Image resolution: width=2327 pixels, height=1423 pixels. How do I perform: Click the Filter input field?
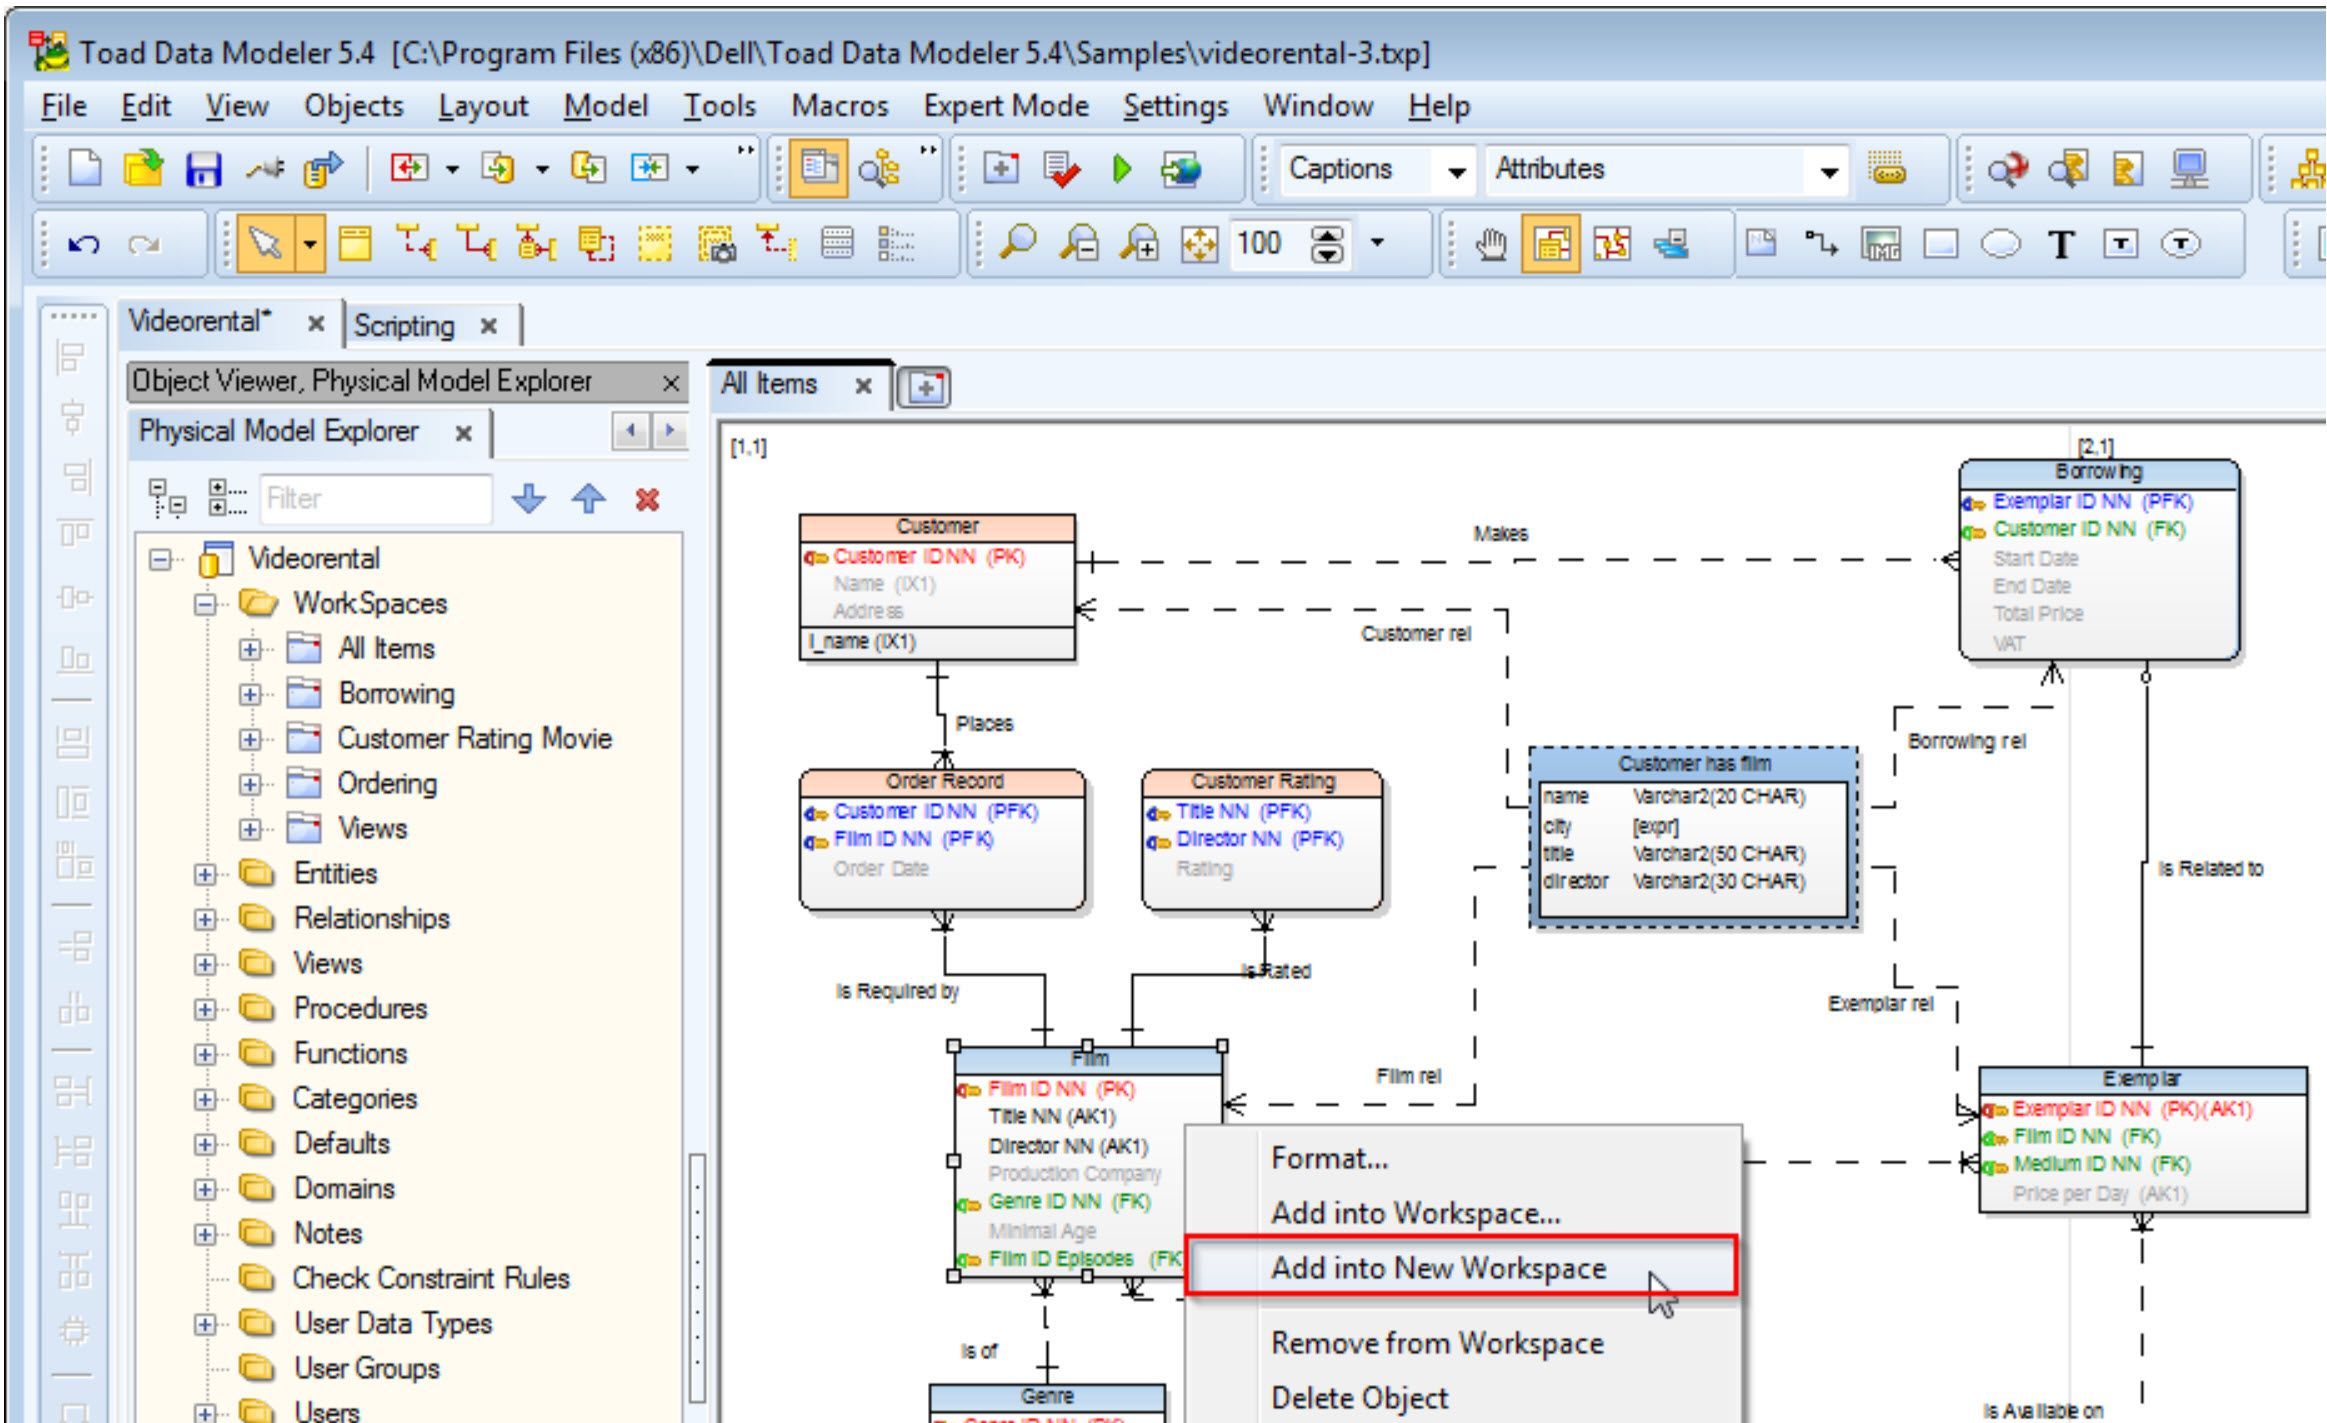(x=375, y=498)
